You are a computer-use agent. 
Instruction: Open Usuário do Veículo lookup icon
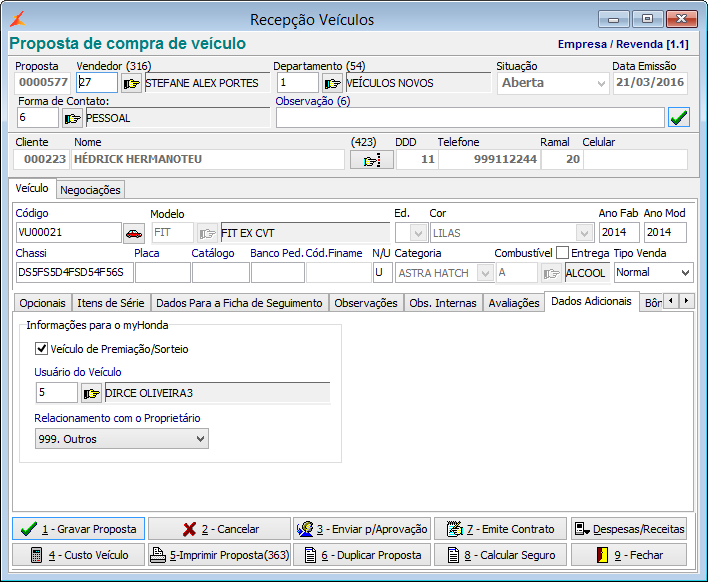click(x=91, y=393)
